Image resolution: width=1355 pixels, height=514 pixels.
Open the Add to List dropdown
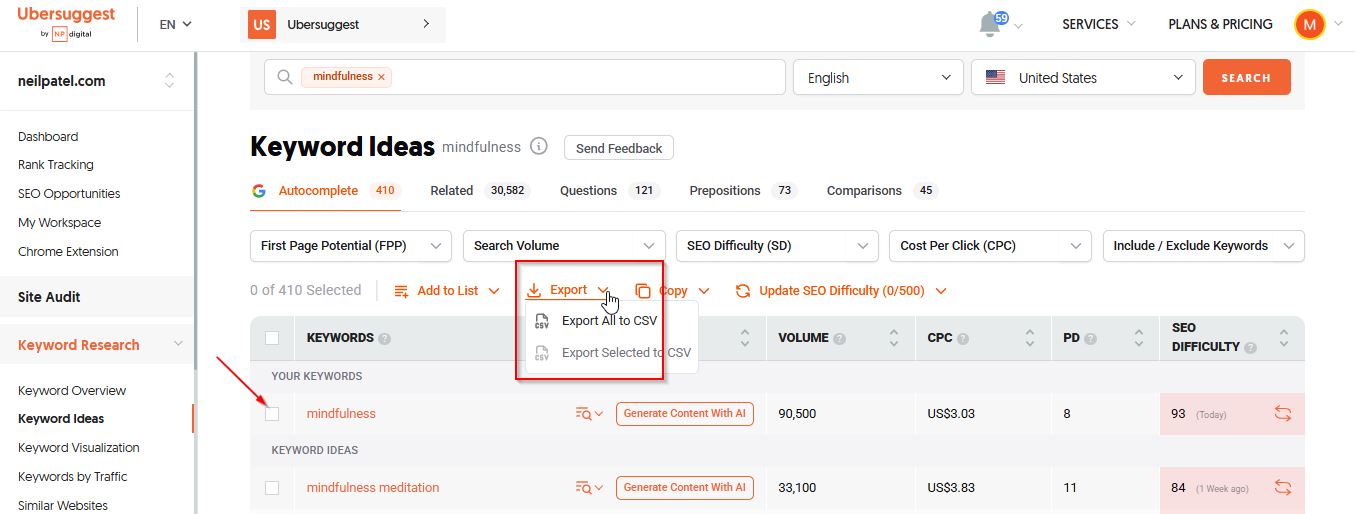click(x=447, y=291)
